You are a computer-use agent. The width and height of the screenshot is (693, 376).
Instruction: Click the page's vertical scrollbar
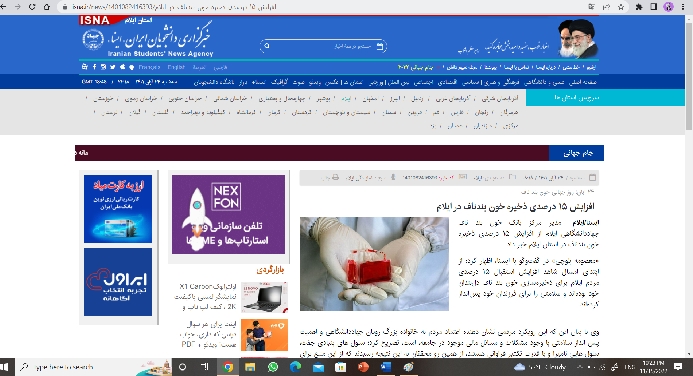(x=689, y=186)
